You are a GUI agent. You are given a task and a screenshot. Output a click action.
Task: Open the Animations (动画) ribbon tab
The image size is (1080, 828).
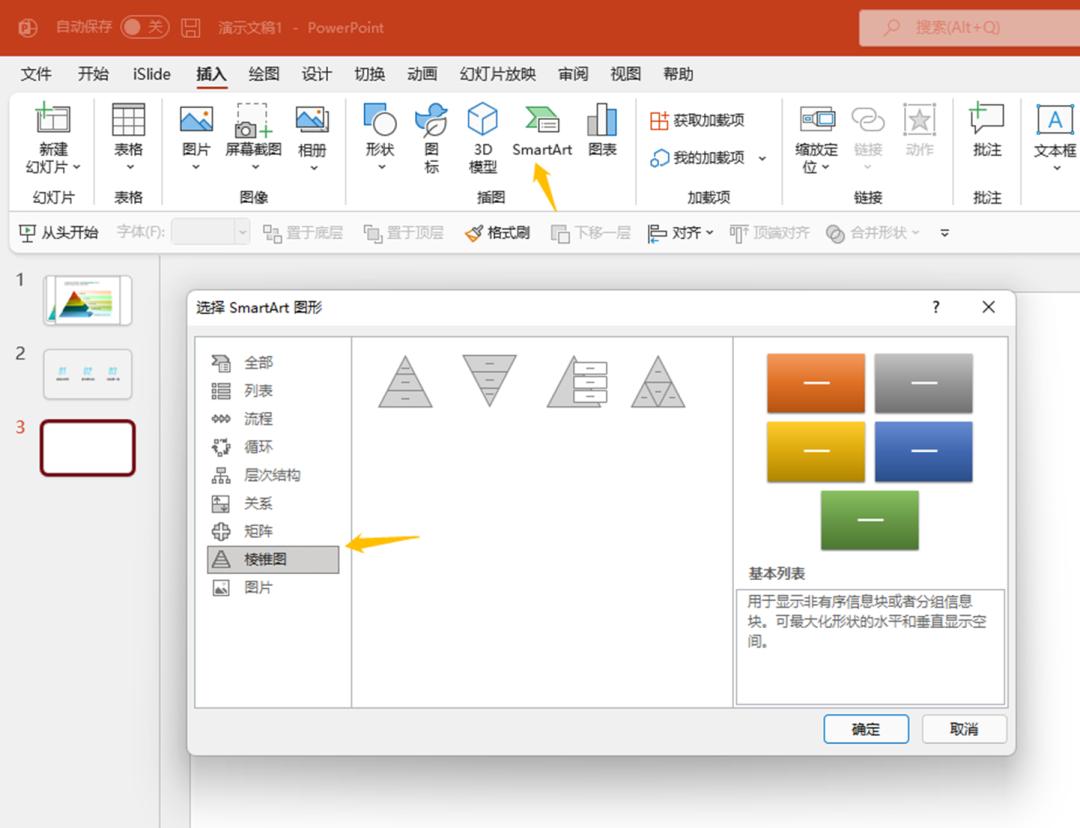click(422, 74)
